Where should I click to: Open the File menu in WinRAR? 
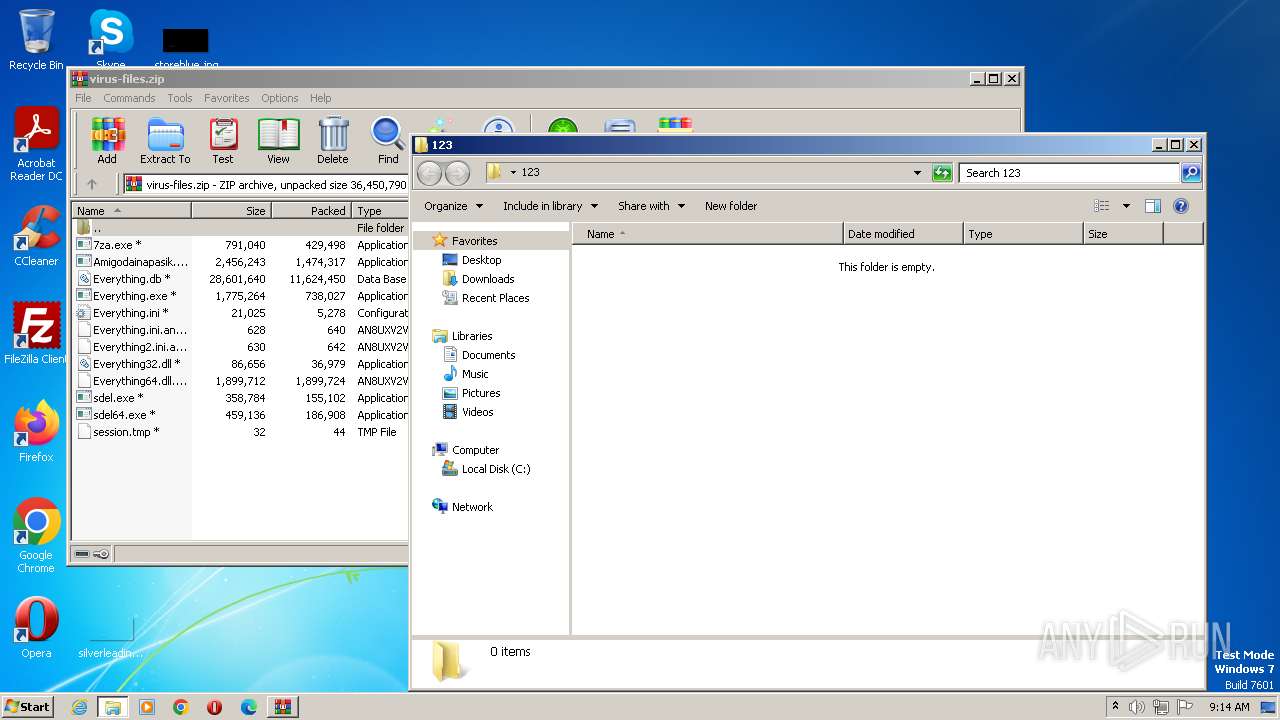click(x=83, y=98)
